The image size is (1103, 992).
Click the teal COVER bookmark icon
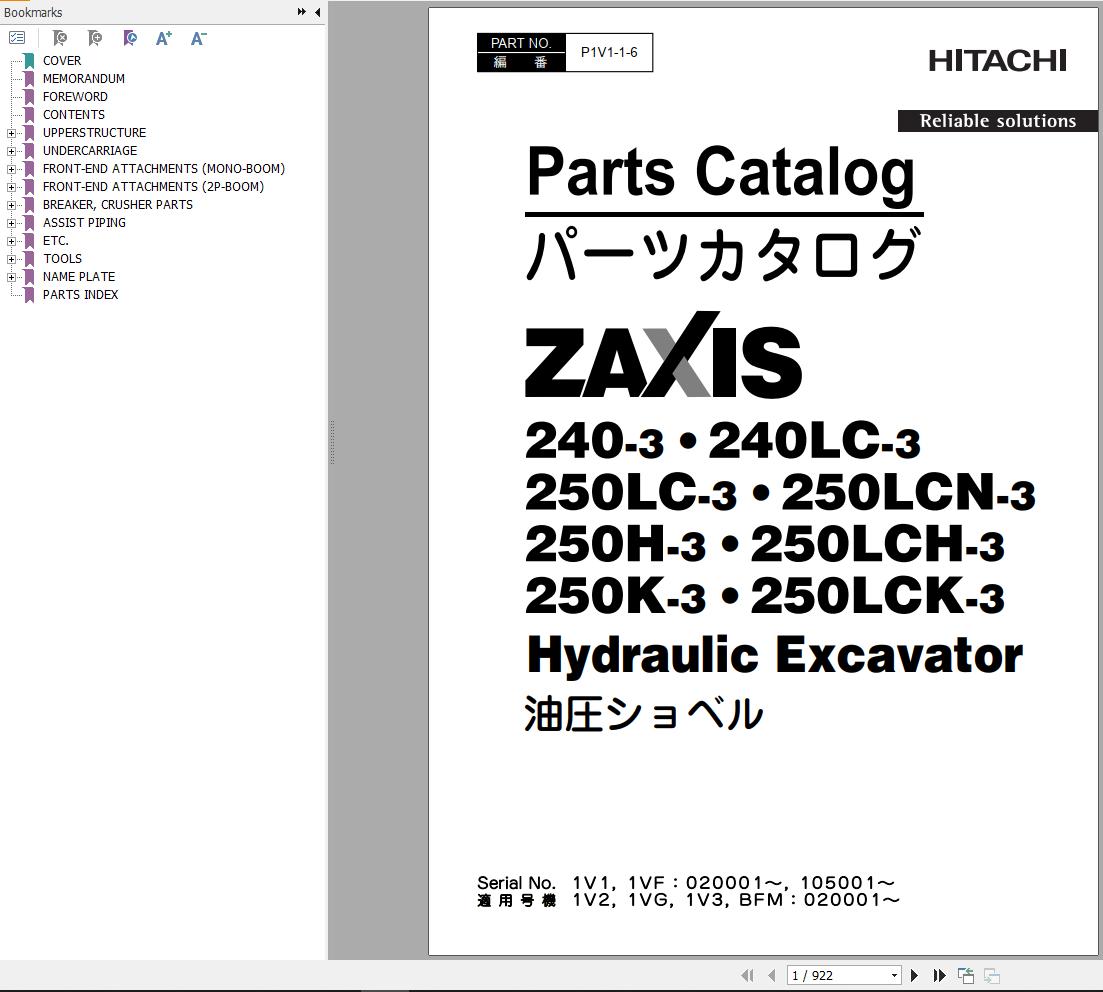tap(30, 61)
